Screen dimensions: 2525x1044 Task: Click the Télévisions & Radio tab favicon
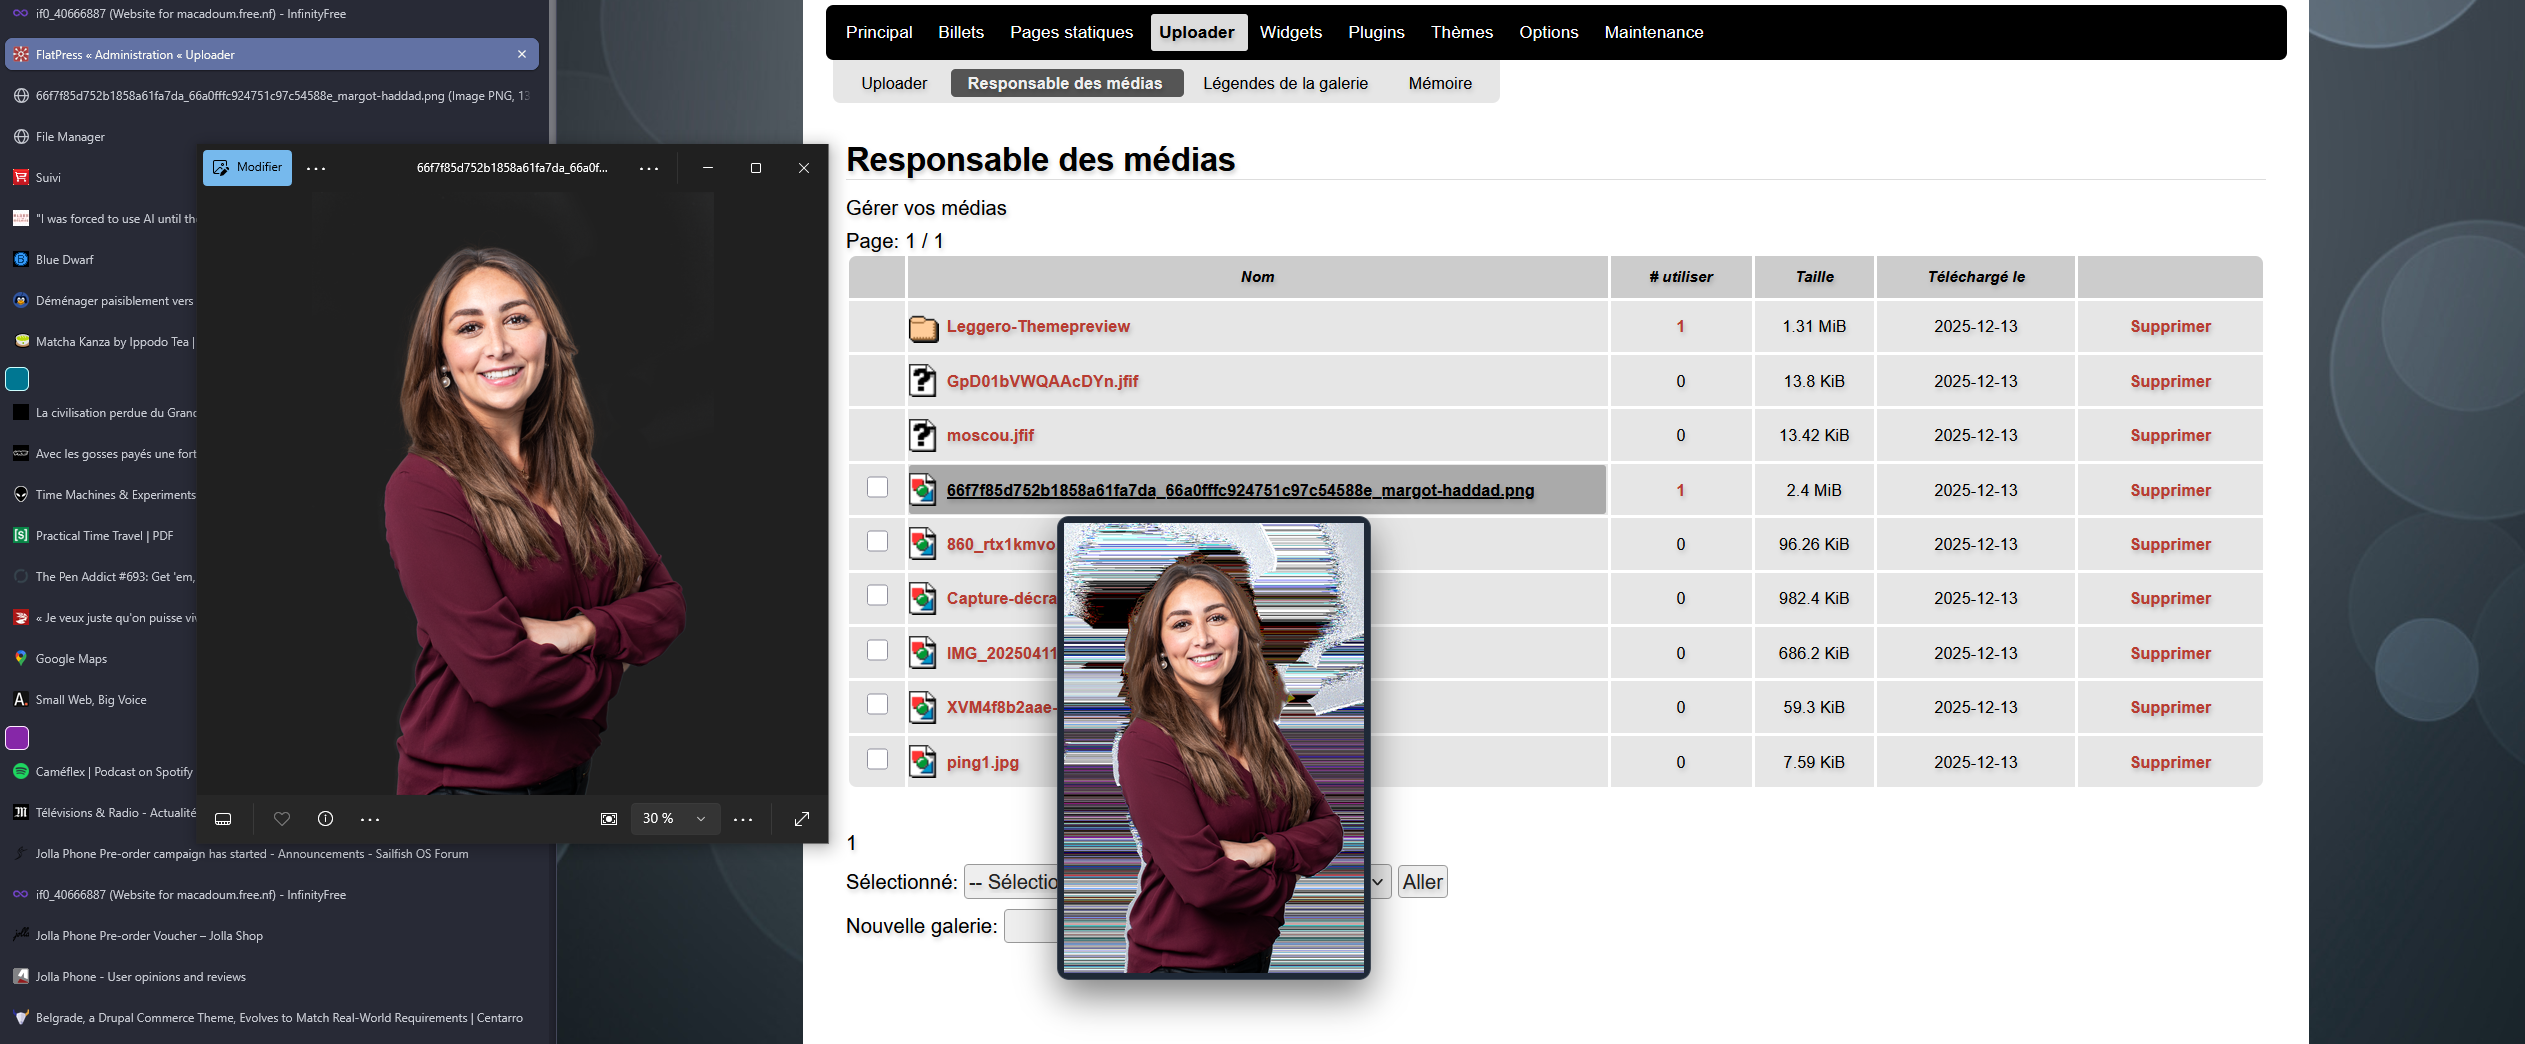tap(21, 812)
